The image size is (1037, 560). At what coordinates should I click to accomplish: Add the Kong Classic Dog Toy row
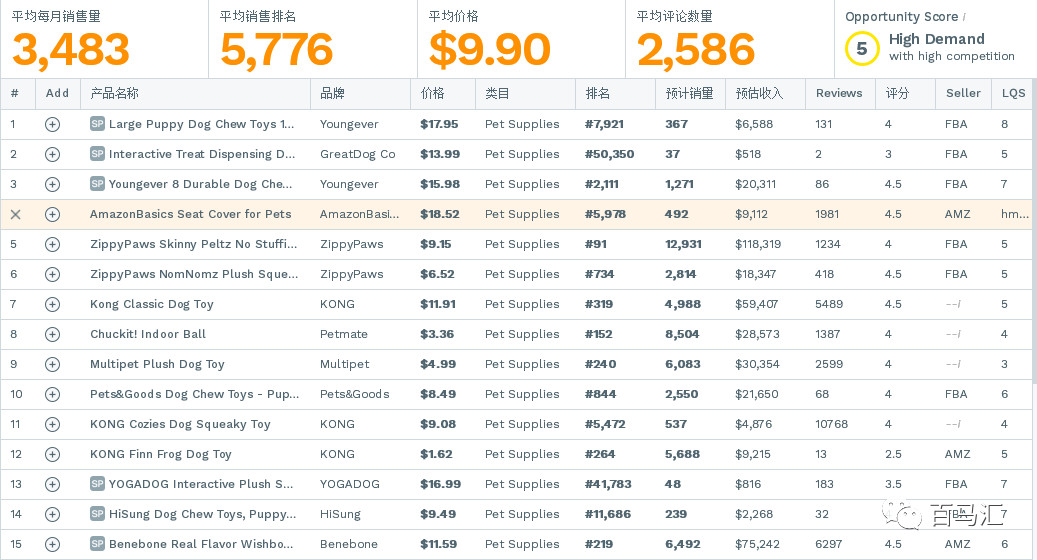(x=52, y=305)
